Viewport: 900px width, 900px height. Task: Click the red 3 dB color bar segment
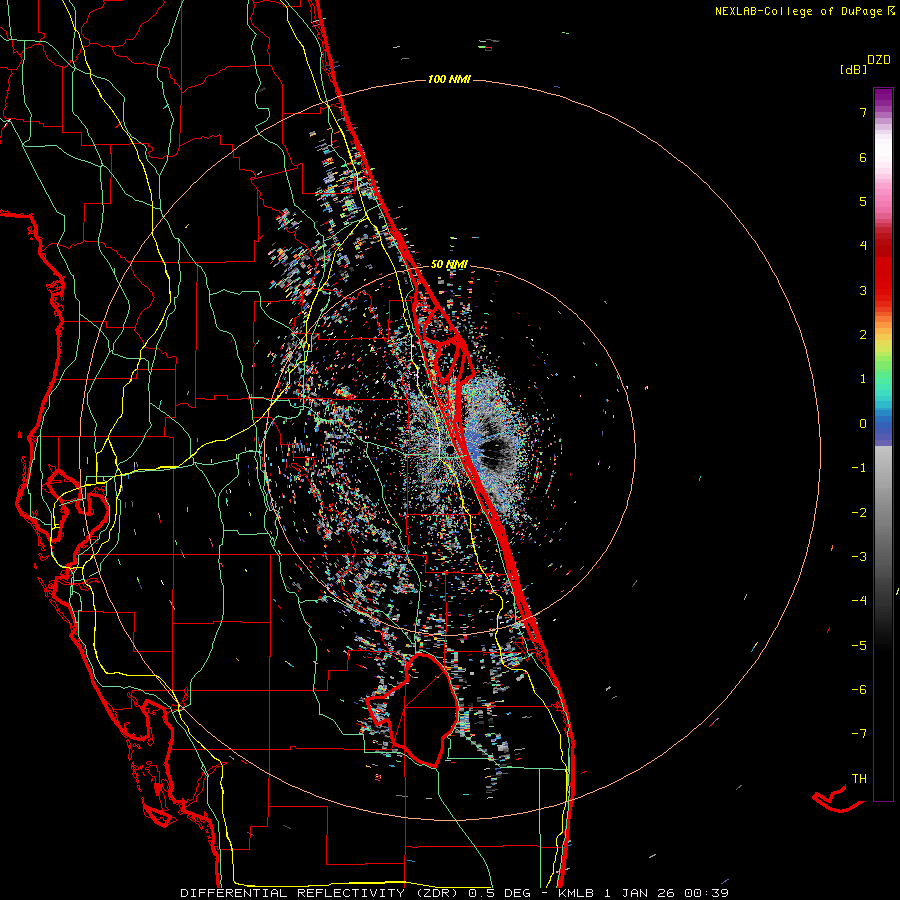(x=883, y=287)
